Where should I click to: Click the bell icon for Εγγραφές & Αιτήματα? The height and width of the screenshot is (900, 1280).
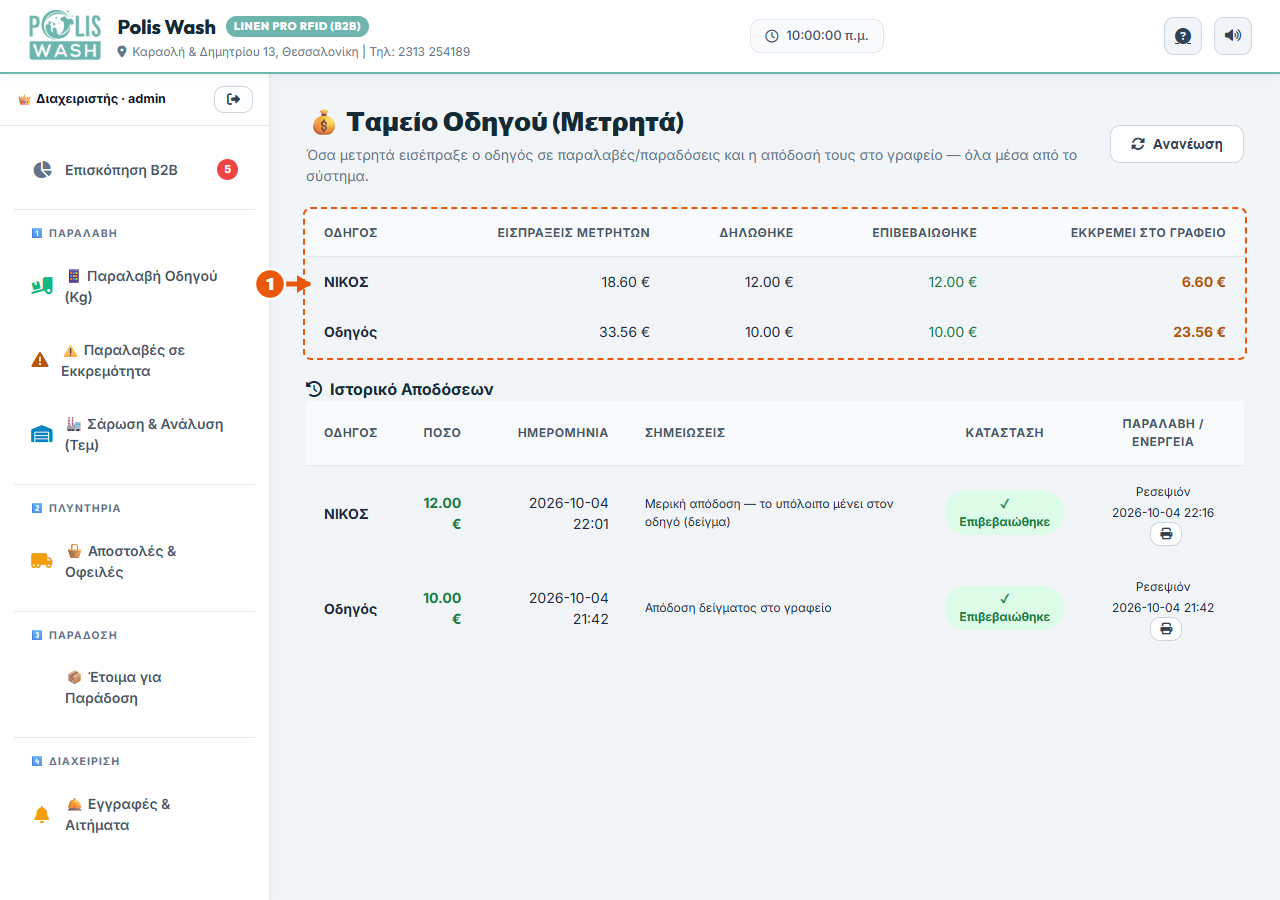(x=41, y=815)
